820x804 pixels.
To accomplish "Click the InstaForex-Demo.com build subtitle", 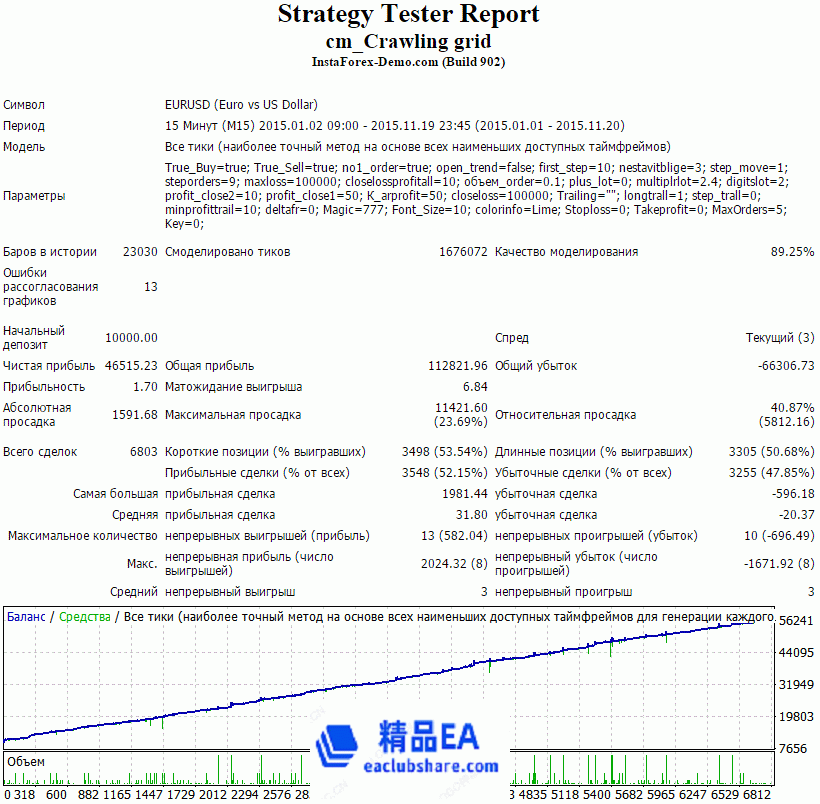I will click(408, 62).
